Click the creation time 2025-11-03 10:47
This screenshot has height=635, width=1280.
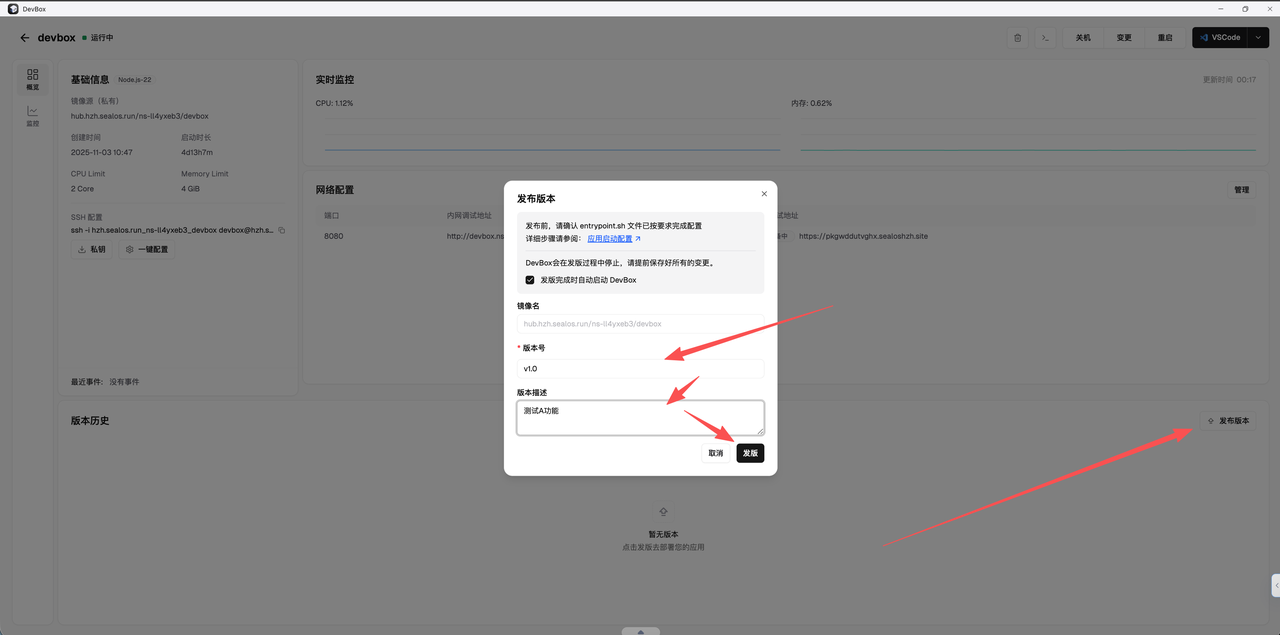pyautogui.click(x=102, y=152)
